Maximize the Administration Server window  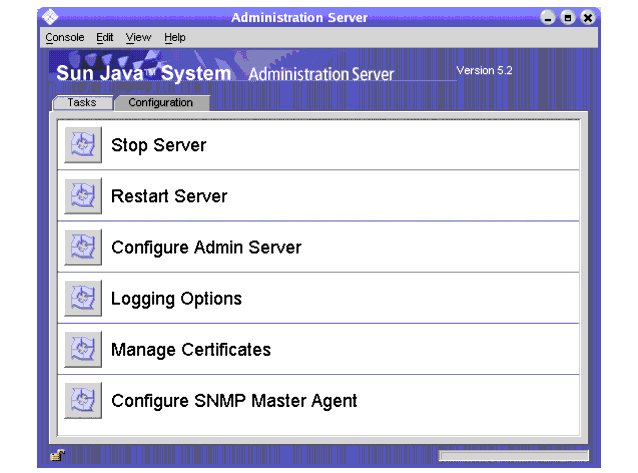click(x=568, y=18)
